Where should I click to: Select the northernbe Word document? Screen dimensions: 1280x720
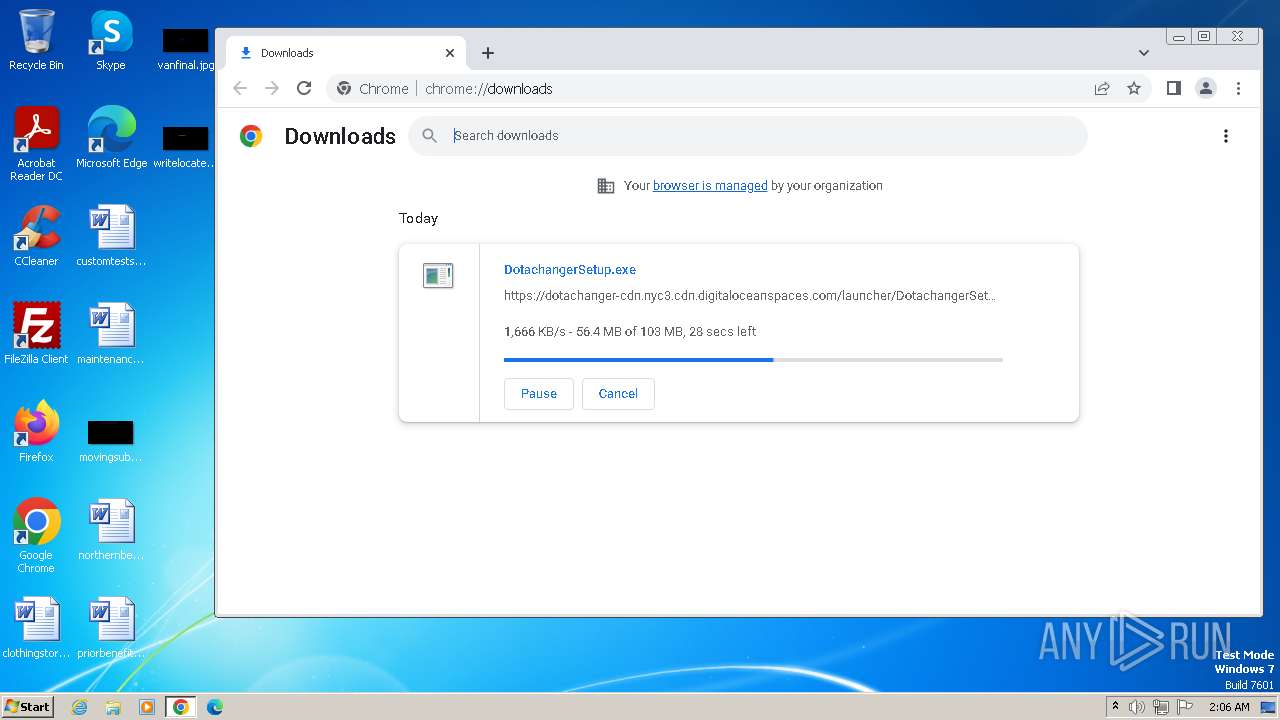pos(111,530)
